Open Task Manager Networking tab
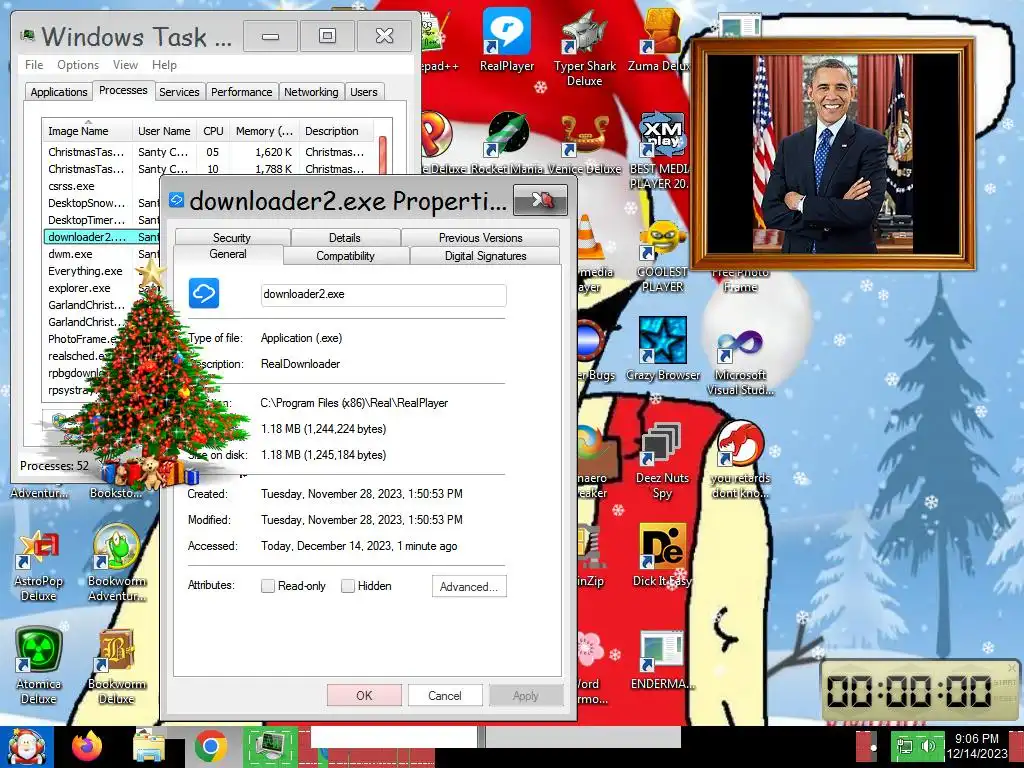This screenshot has width=1024, height=768. click(311, 91)
